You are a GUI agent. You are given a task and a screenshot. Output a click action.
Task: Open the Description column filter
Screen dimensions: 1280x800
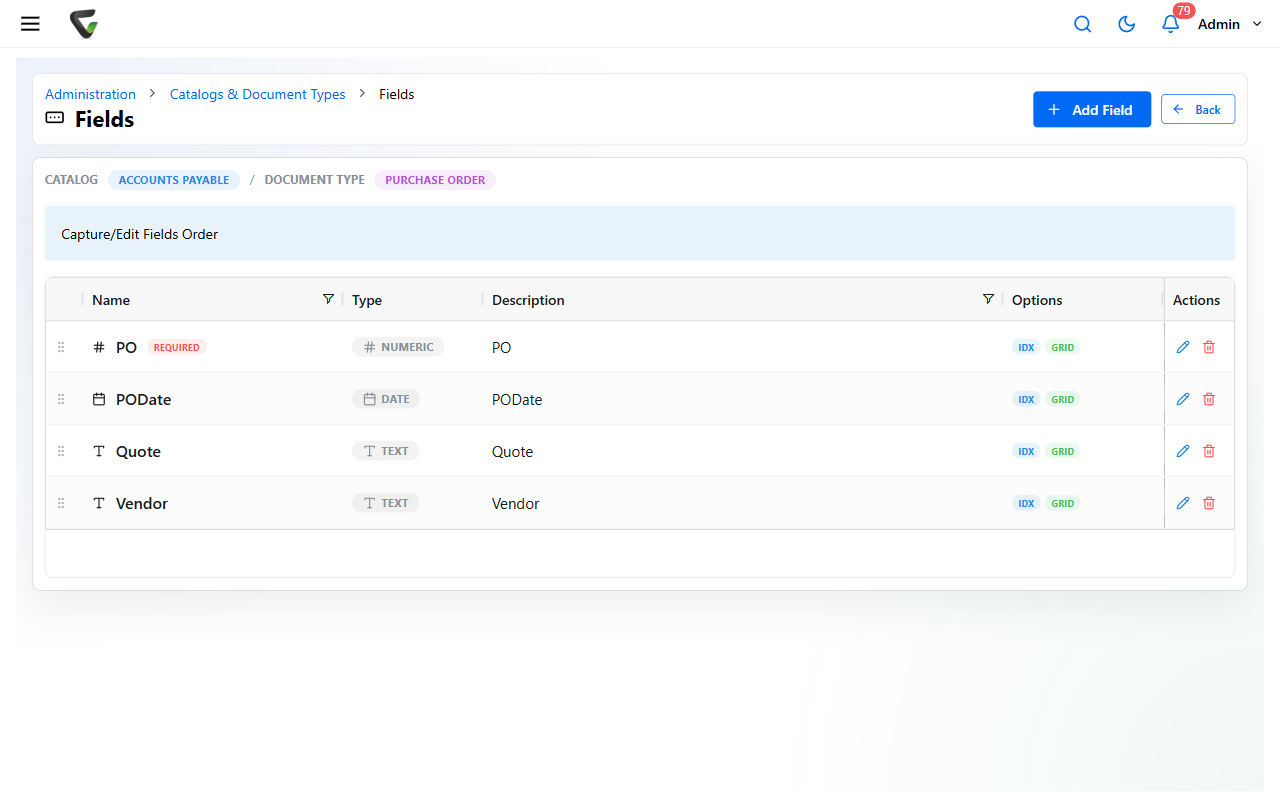coord(988,299)
